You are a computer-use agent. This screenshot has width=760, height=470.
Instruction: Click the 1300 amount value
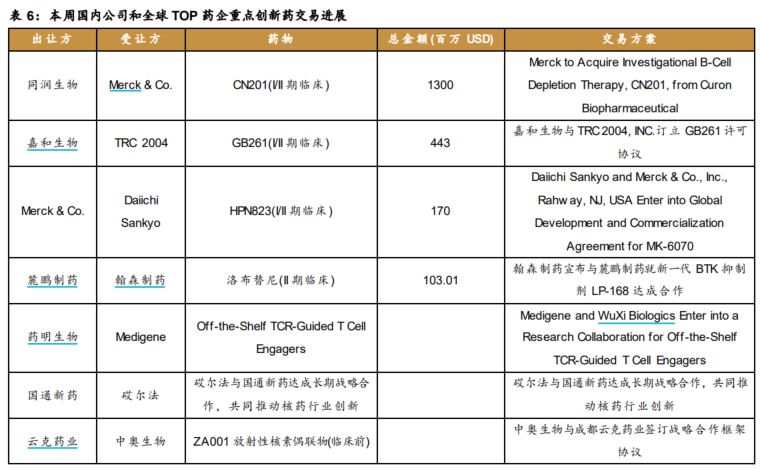(440, 85)
